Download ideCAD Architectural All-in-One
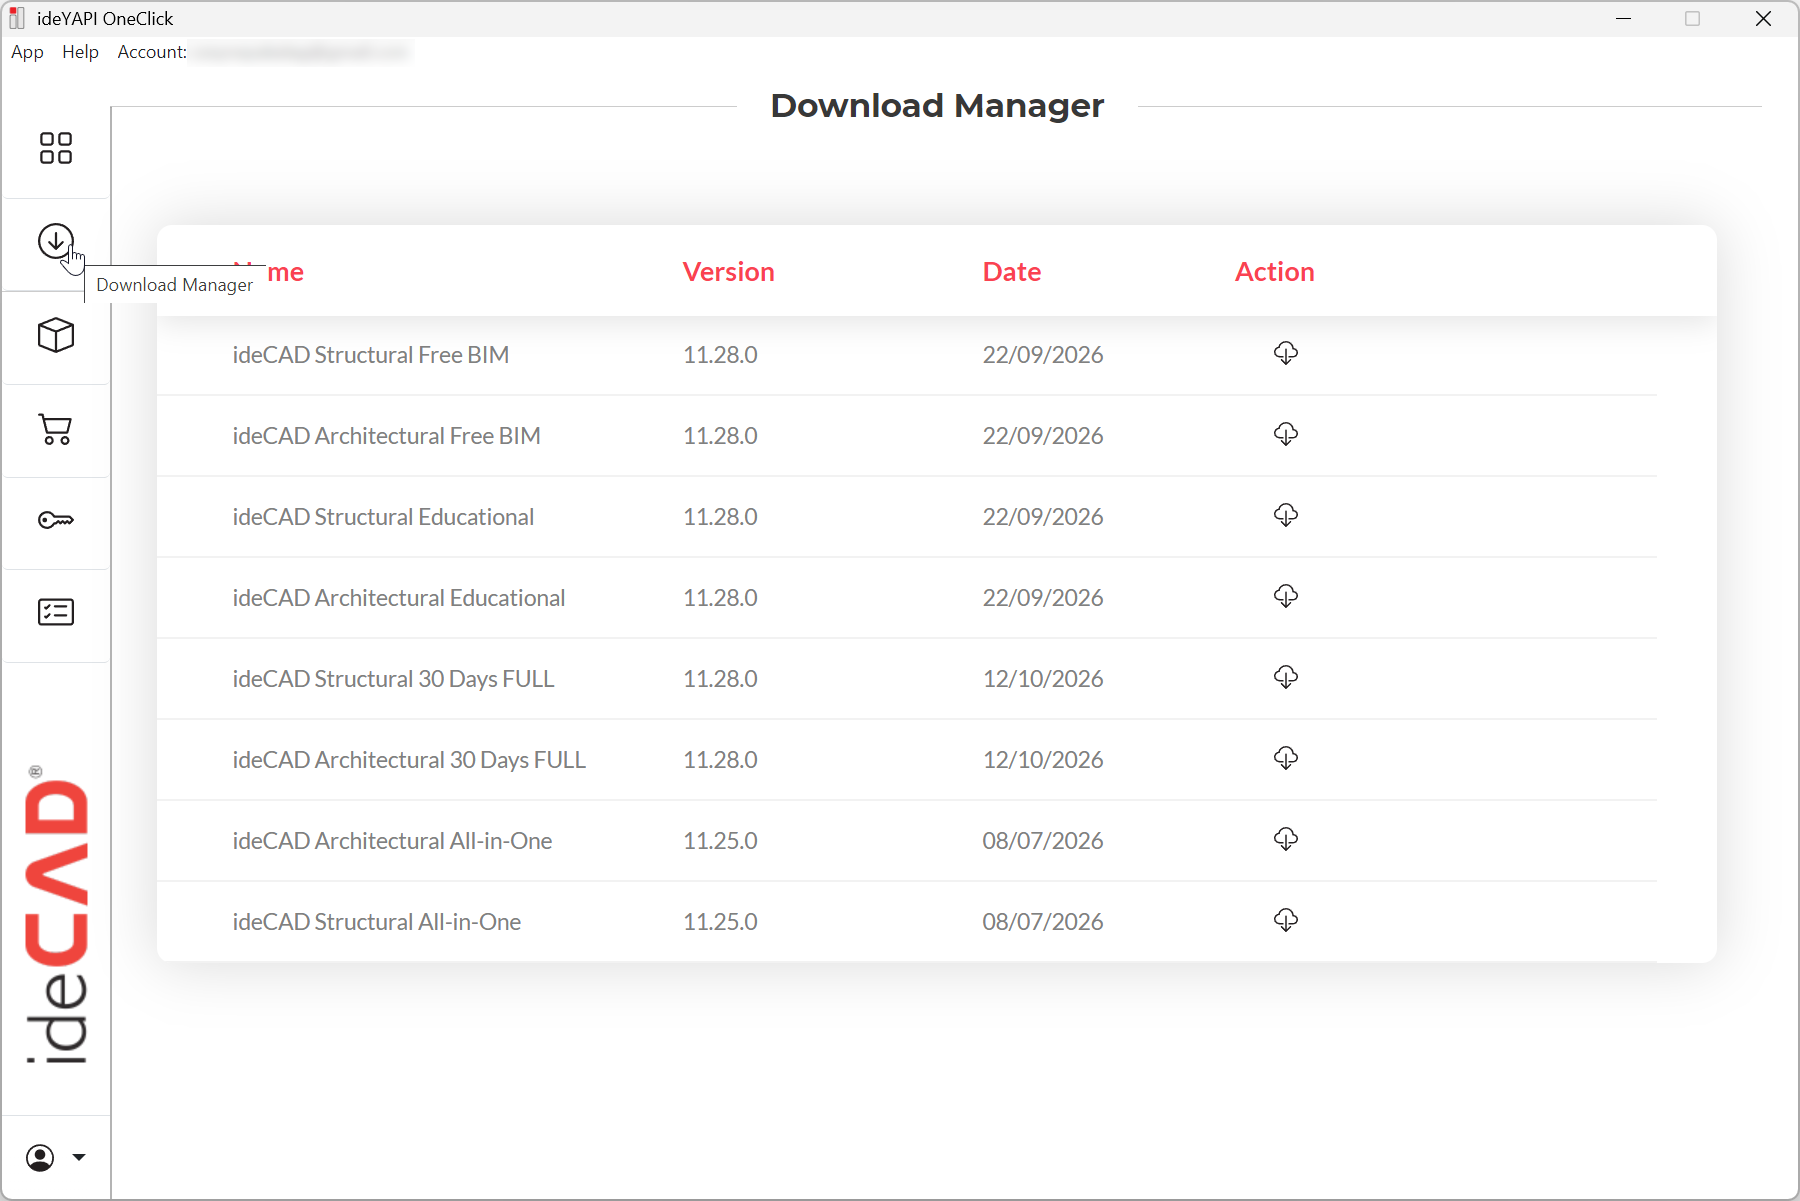This screenshot has height=1201, width=1800. (x=1286, y=839)
